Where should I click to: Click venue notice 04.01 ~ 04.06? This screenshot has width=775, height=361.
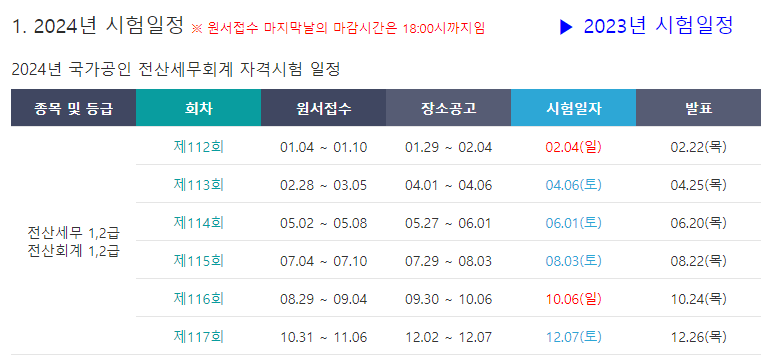click(449, 185)
